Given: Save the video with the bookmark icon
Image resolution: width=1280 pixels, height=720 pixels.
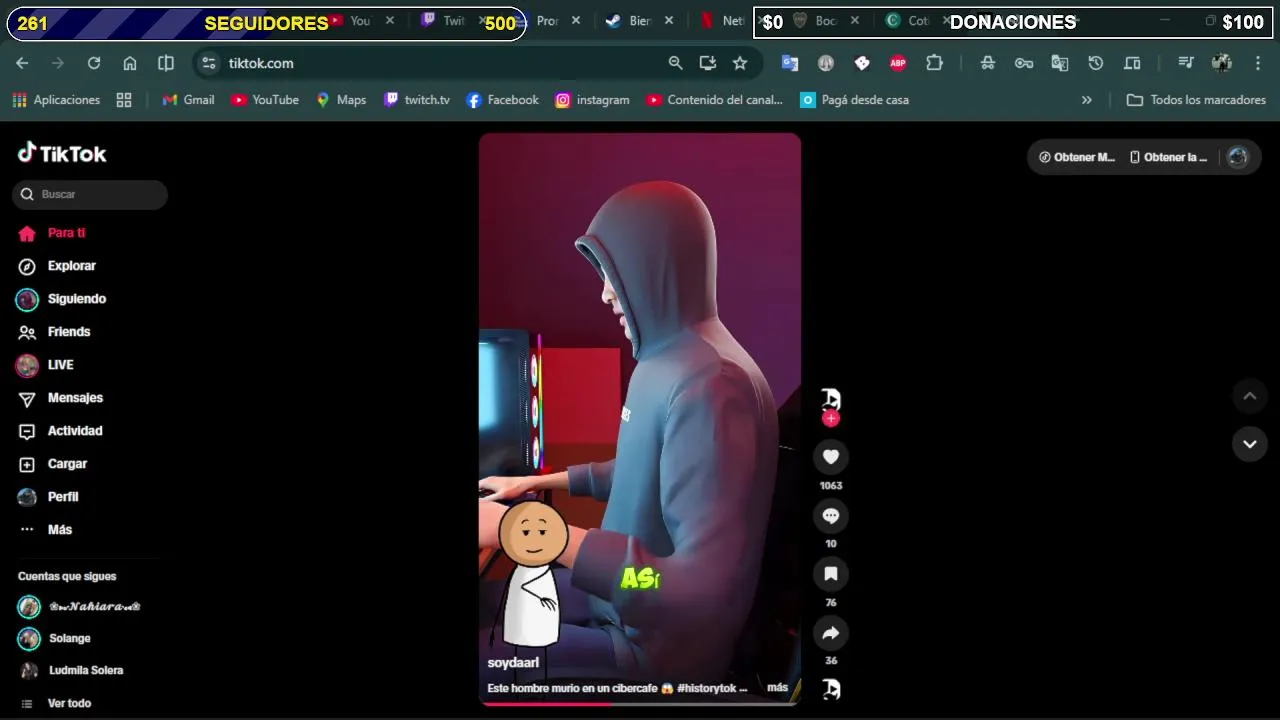Looking at the screenshot, I should click(x=830, y=574).
